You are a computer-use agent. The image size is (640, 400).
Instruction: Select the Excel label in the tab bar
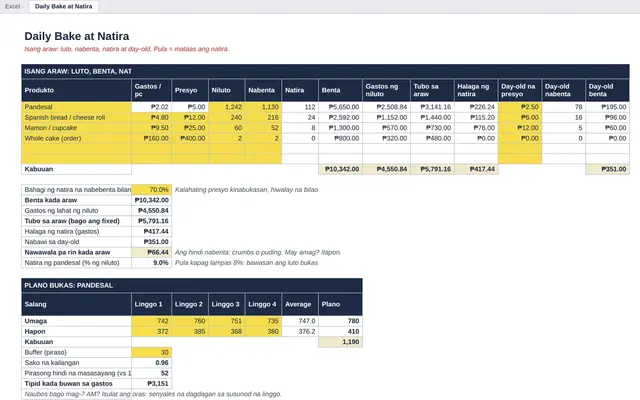[x=13, y=7]
